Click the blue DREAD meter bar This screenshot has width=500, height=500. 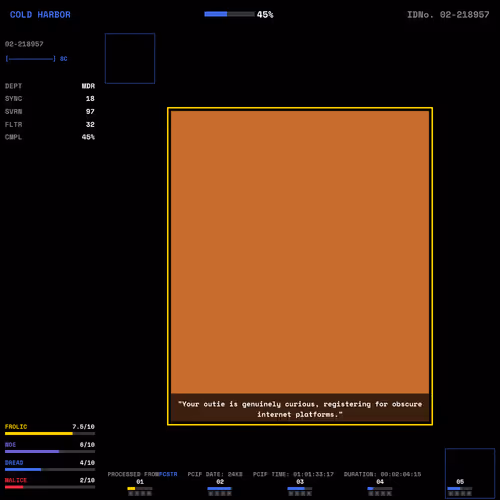point(50,469)
